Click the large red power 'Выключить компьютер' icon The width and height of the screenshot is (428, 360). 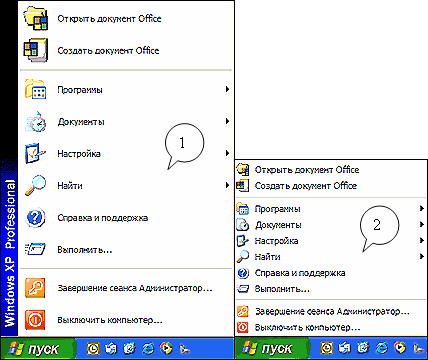tap(35, 320)
